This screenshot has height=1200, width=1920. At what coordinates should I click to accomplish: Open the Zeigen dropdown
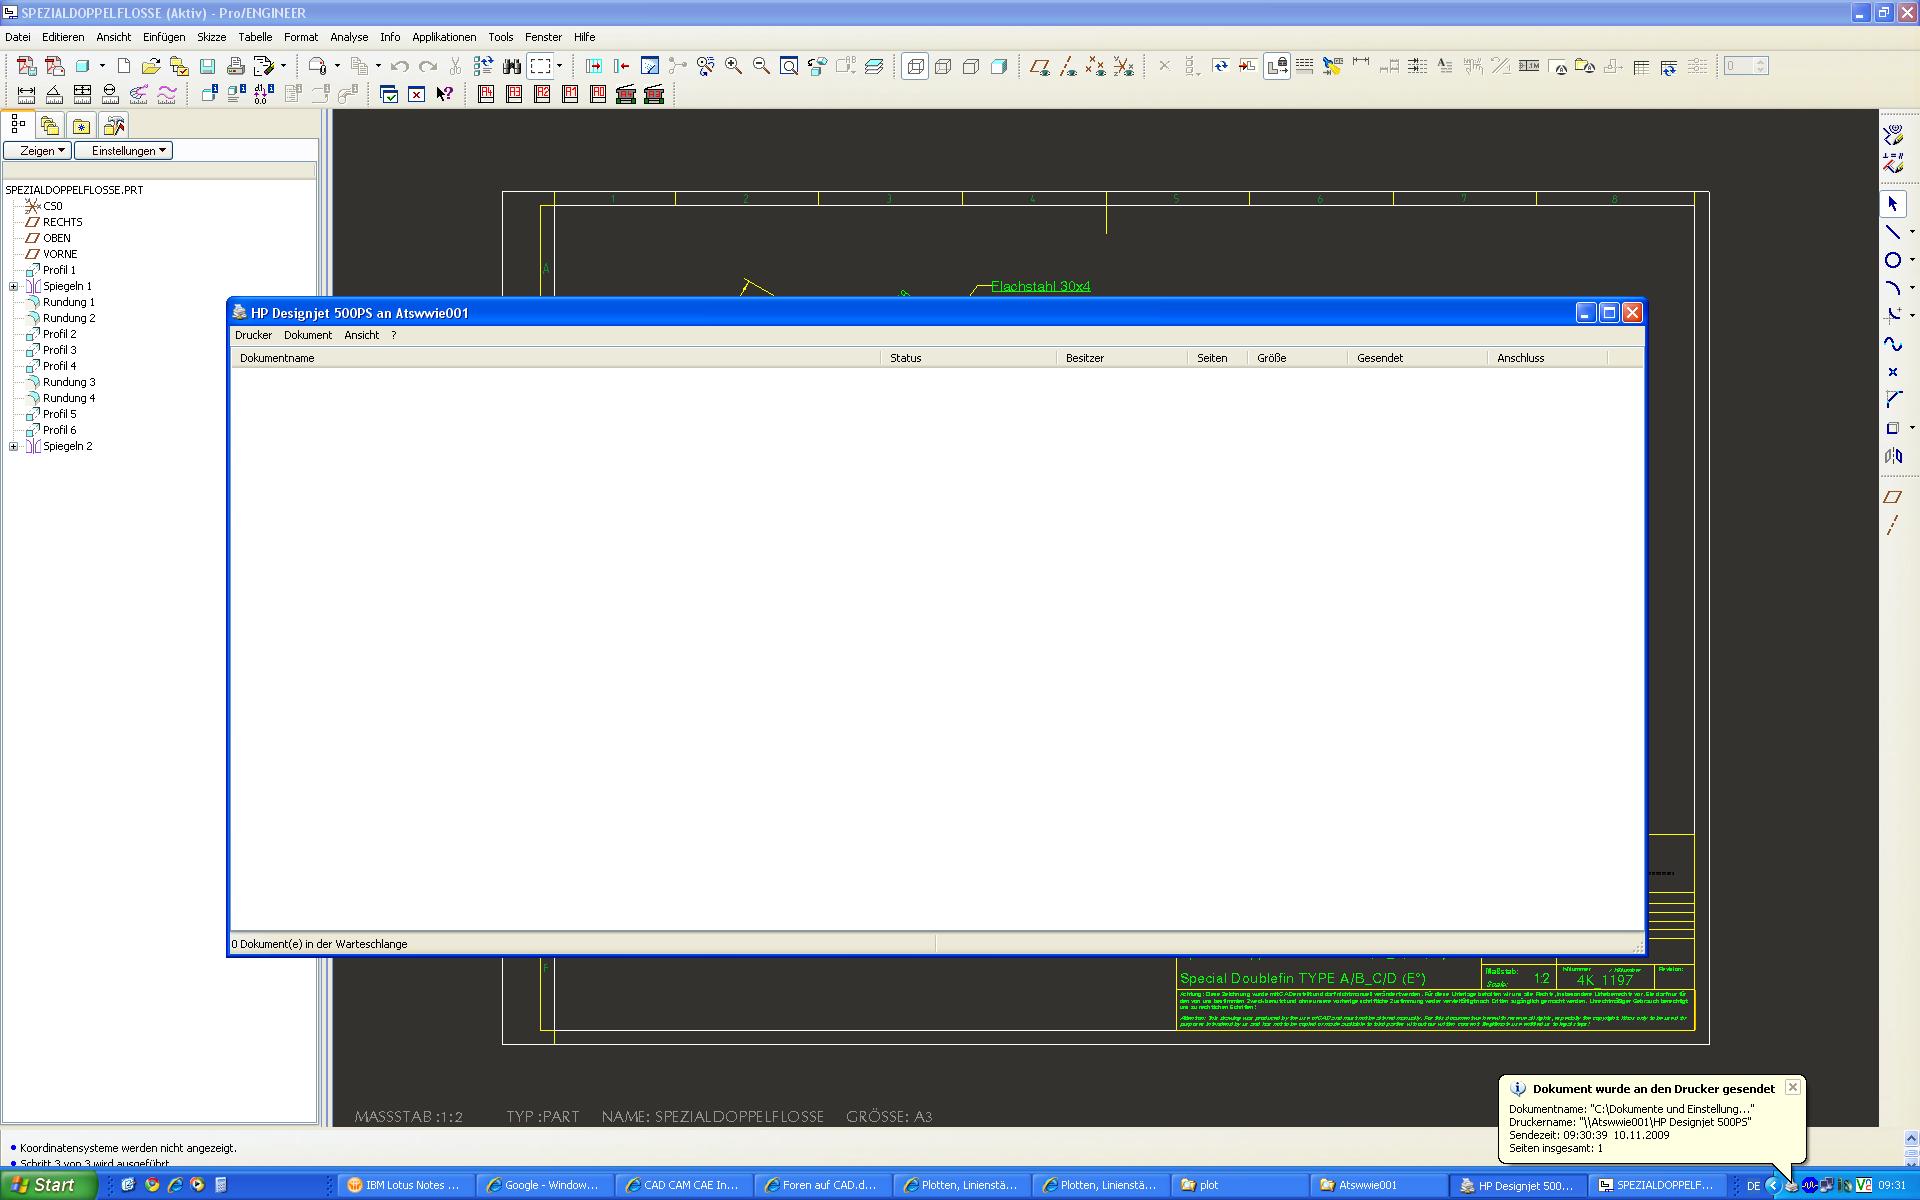(x=37, y=151)
